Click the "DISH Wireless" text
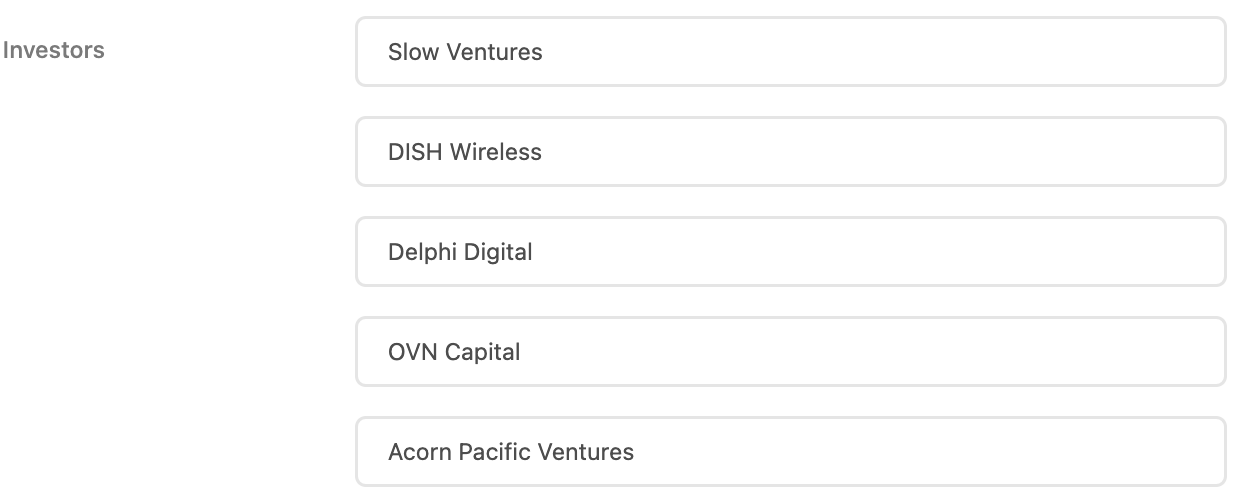 pos(465,152)
